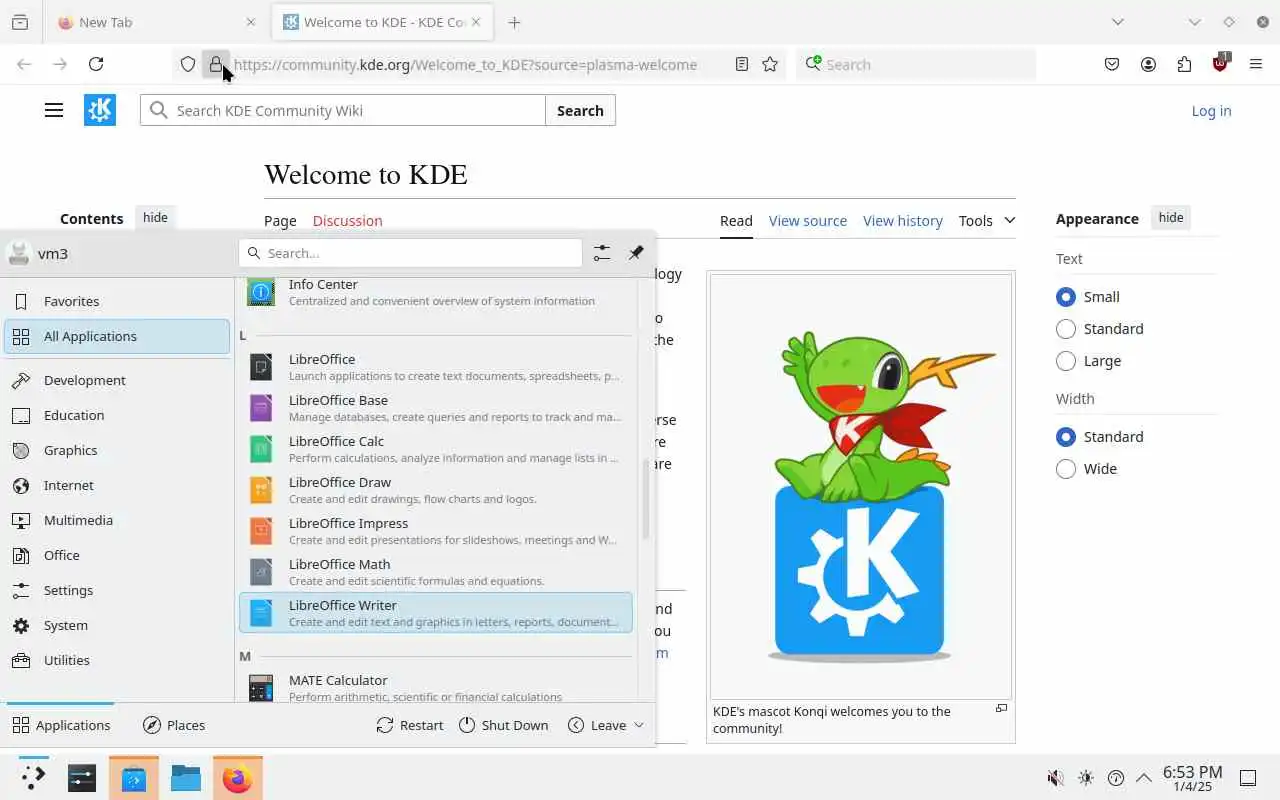Open the Firefox account icon
Screen dimensions: 1280x800
pos(1148,64)
